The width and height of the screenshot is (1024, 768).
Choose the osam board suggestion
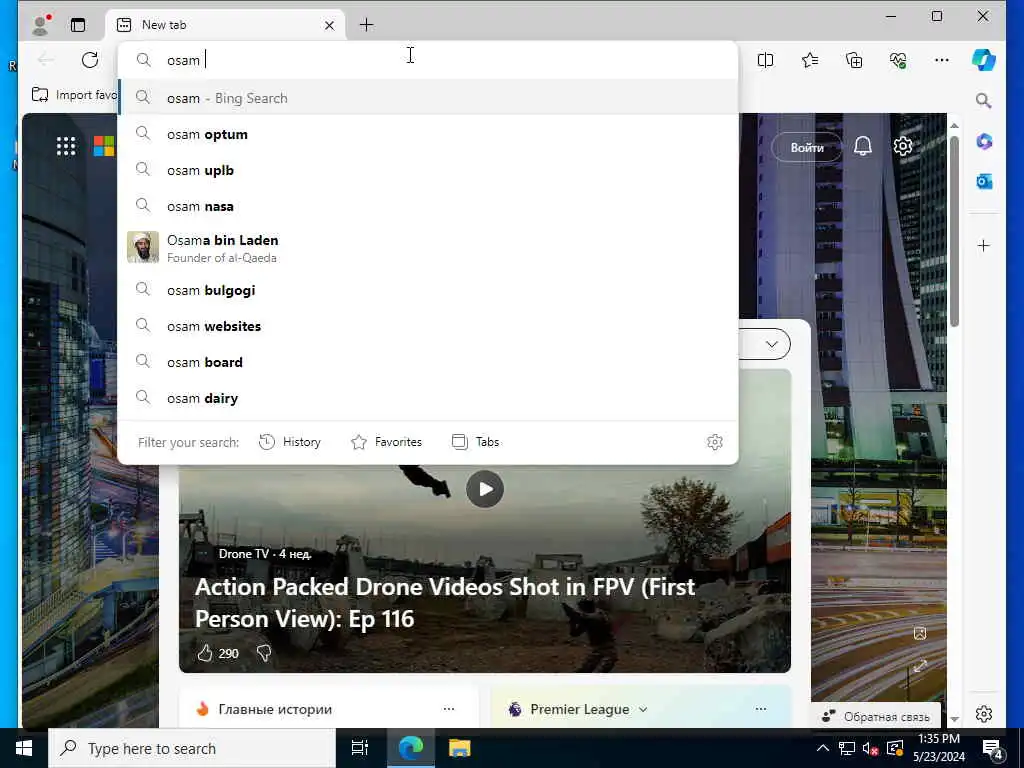(x=428, y=362)
